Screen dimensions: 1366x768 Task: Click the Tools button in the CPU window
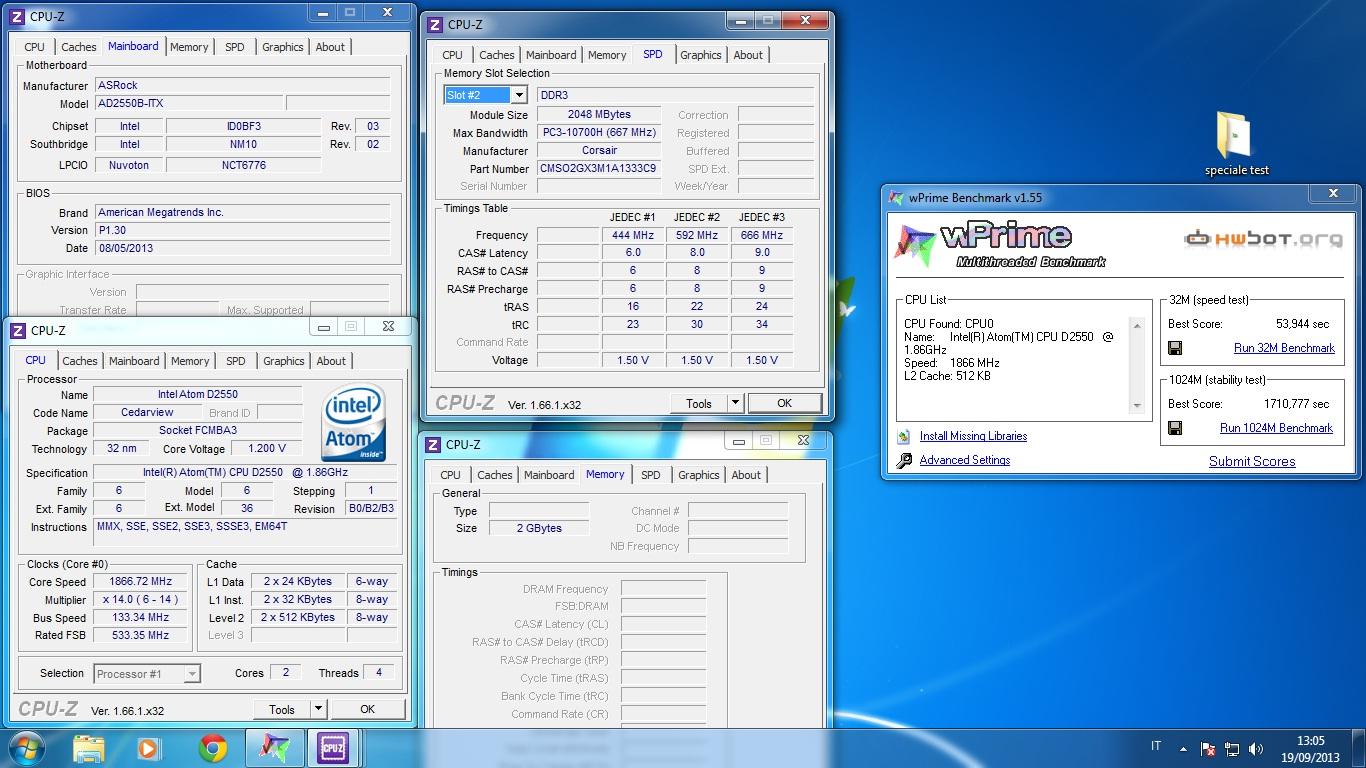(x=282, y=709)
